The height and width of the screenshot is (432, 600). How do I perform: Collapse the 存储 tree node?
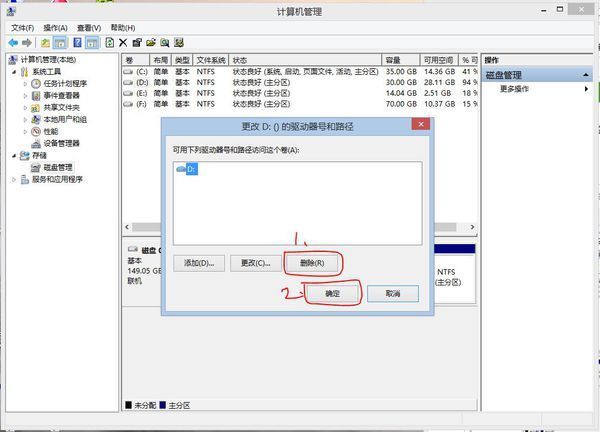click(x=14, y=156)
